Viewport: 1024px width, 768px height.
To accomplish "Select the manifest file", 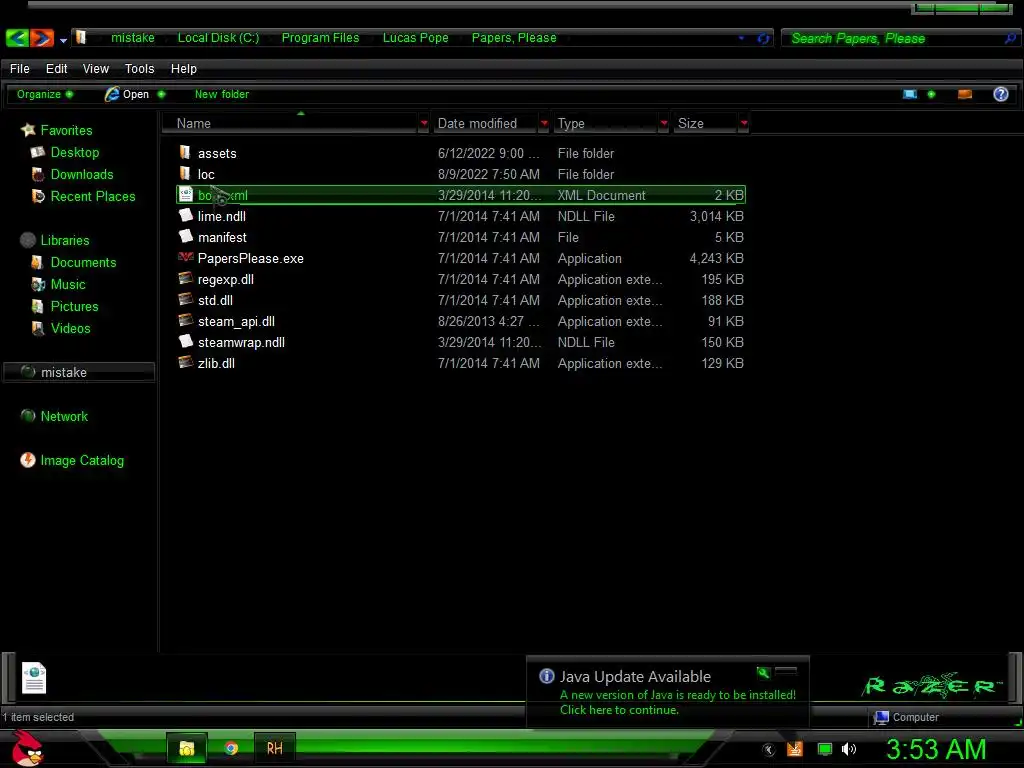I will tap(222, 237).
